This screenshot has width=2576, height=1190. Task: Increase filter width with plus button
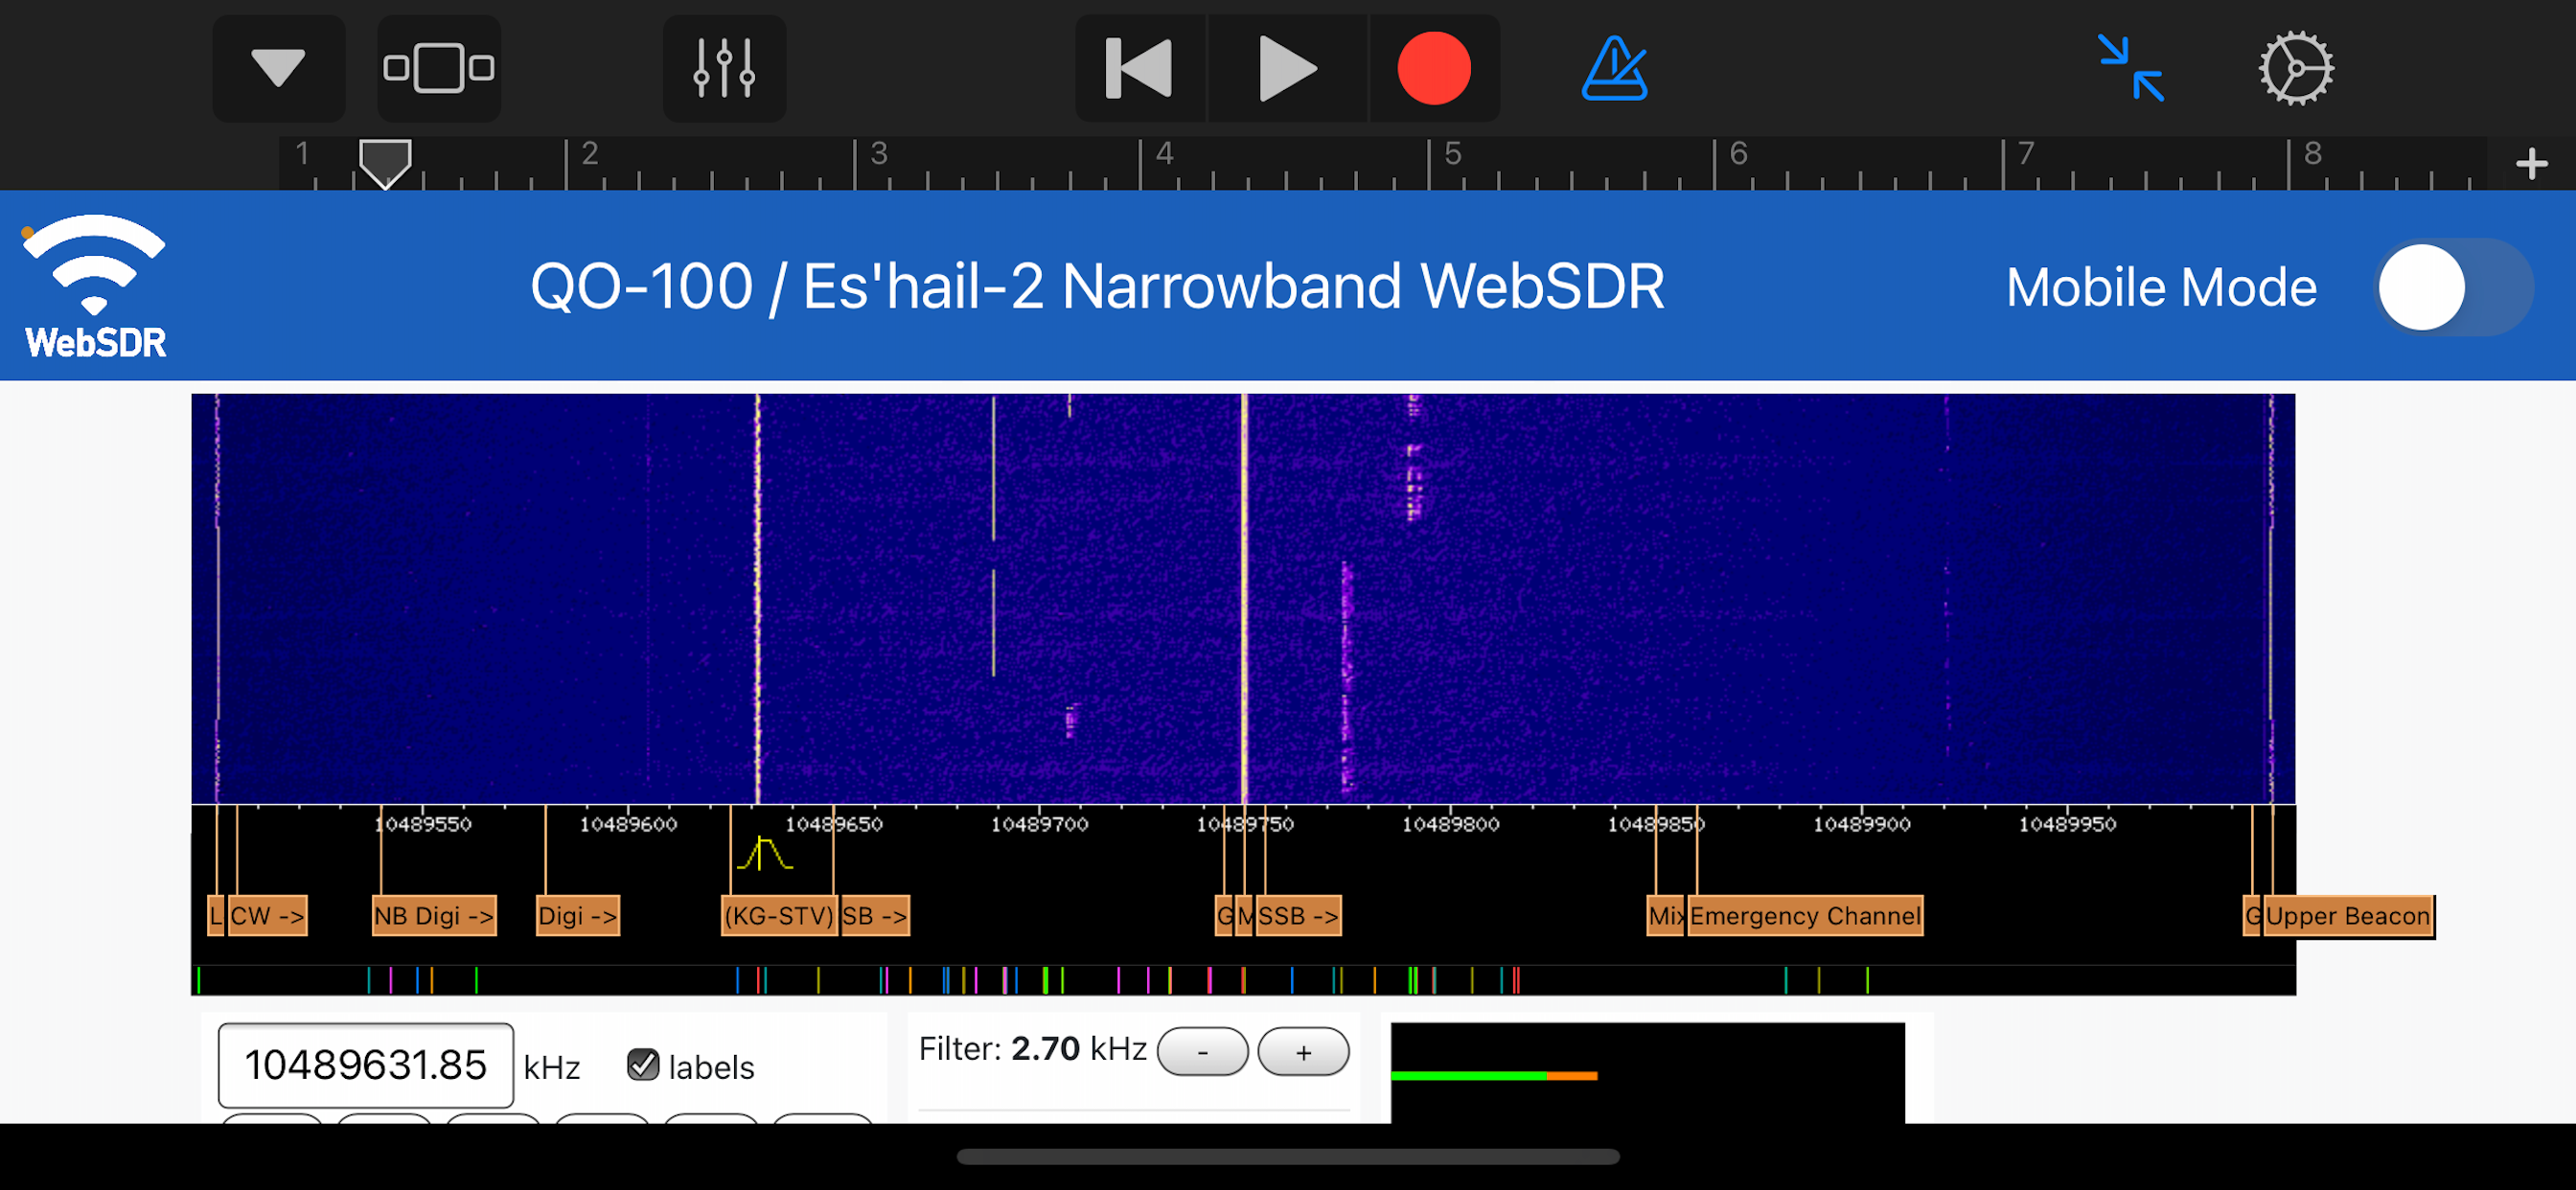coord(1303,1052)
